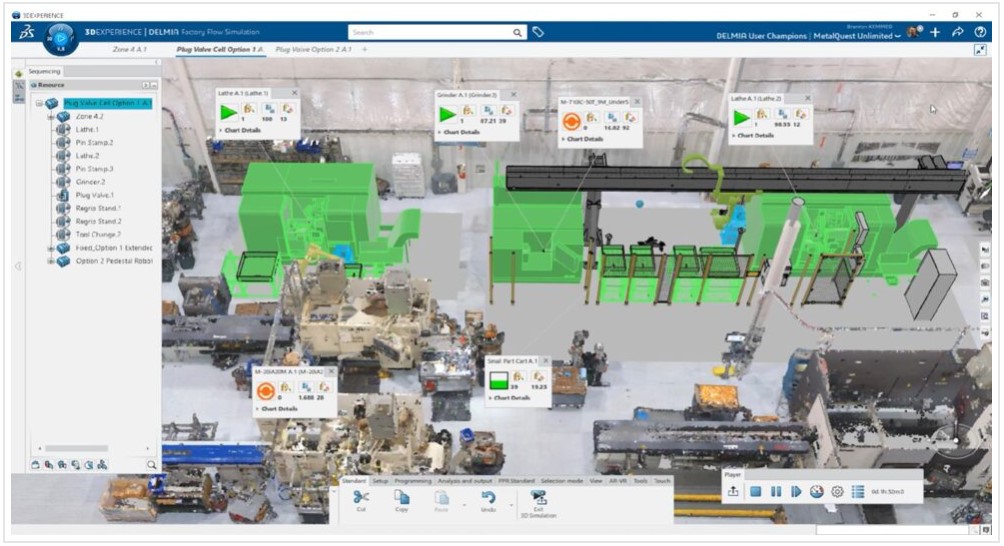
Task: Close the Grinder A.1 info card
Action: (514, 95)
